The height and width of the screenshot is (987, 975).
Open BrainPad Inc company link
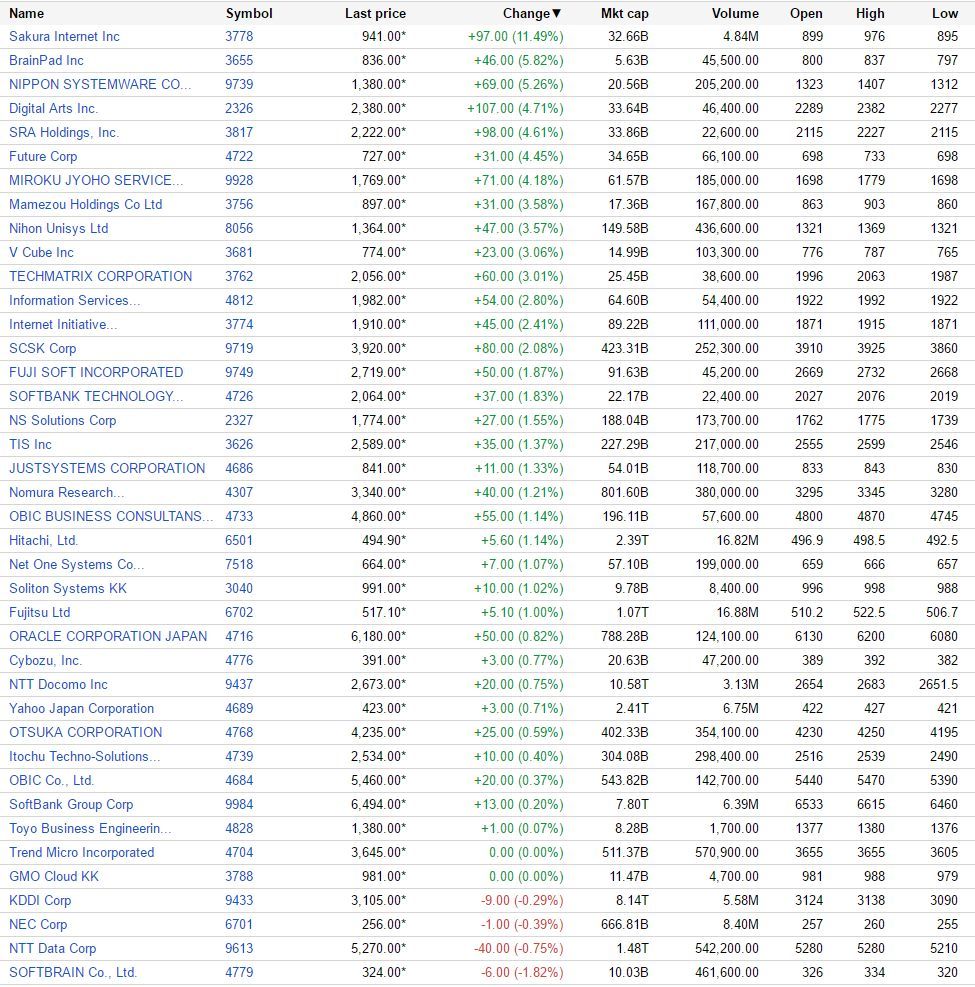tap(46, 60)
